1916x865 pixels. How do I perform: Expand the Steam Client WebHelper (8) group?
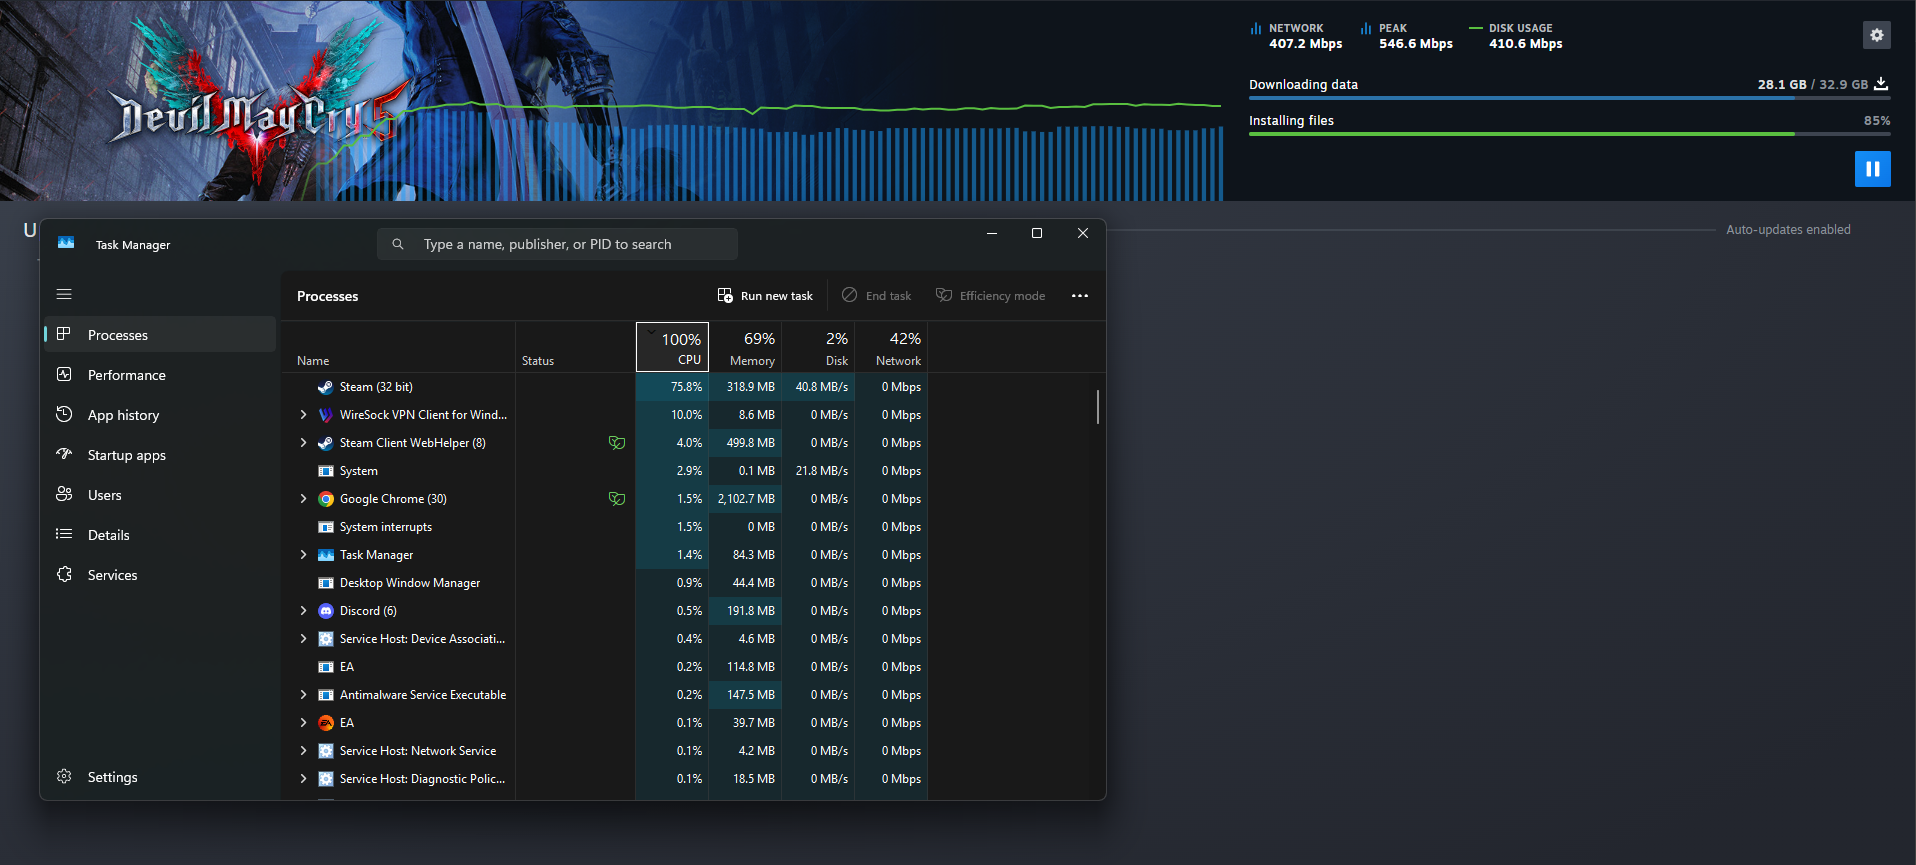[x=304, y=443]
